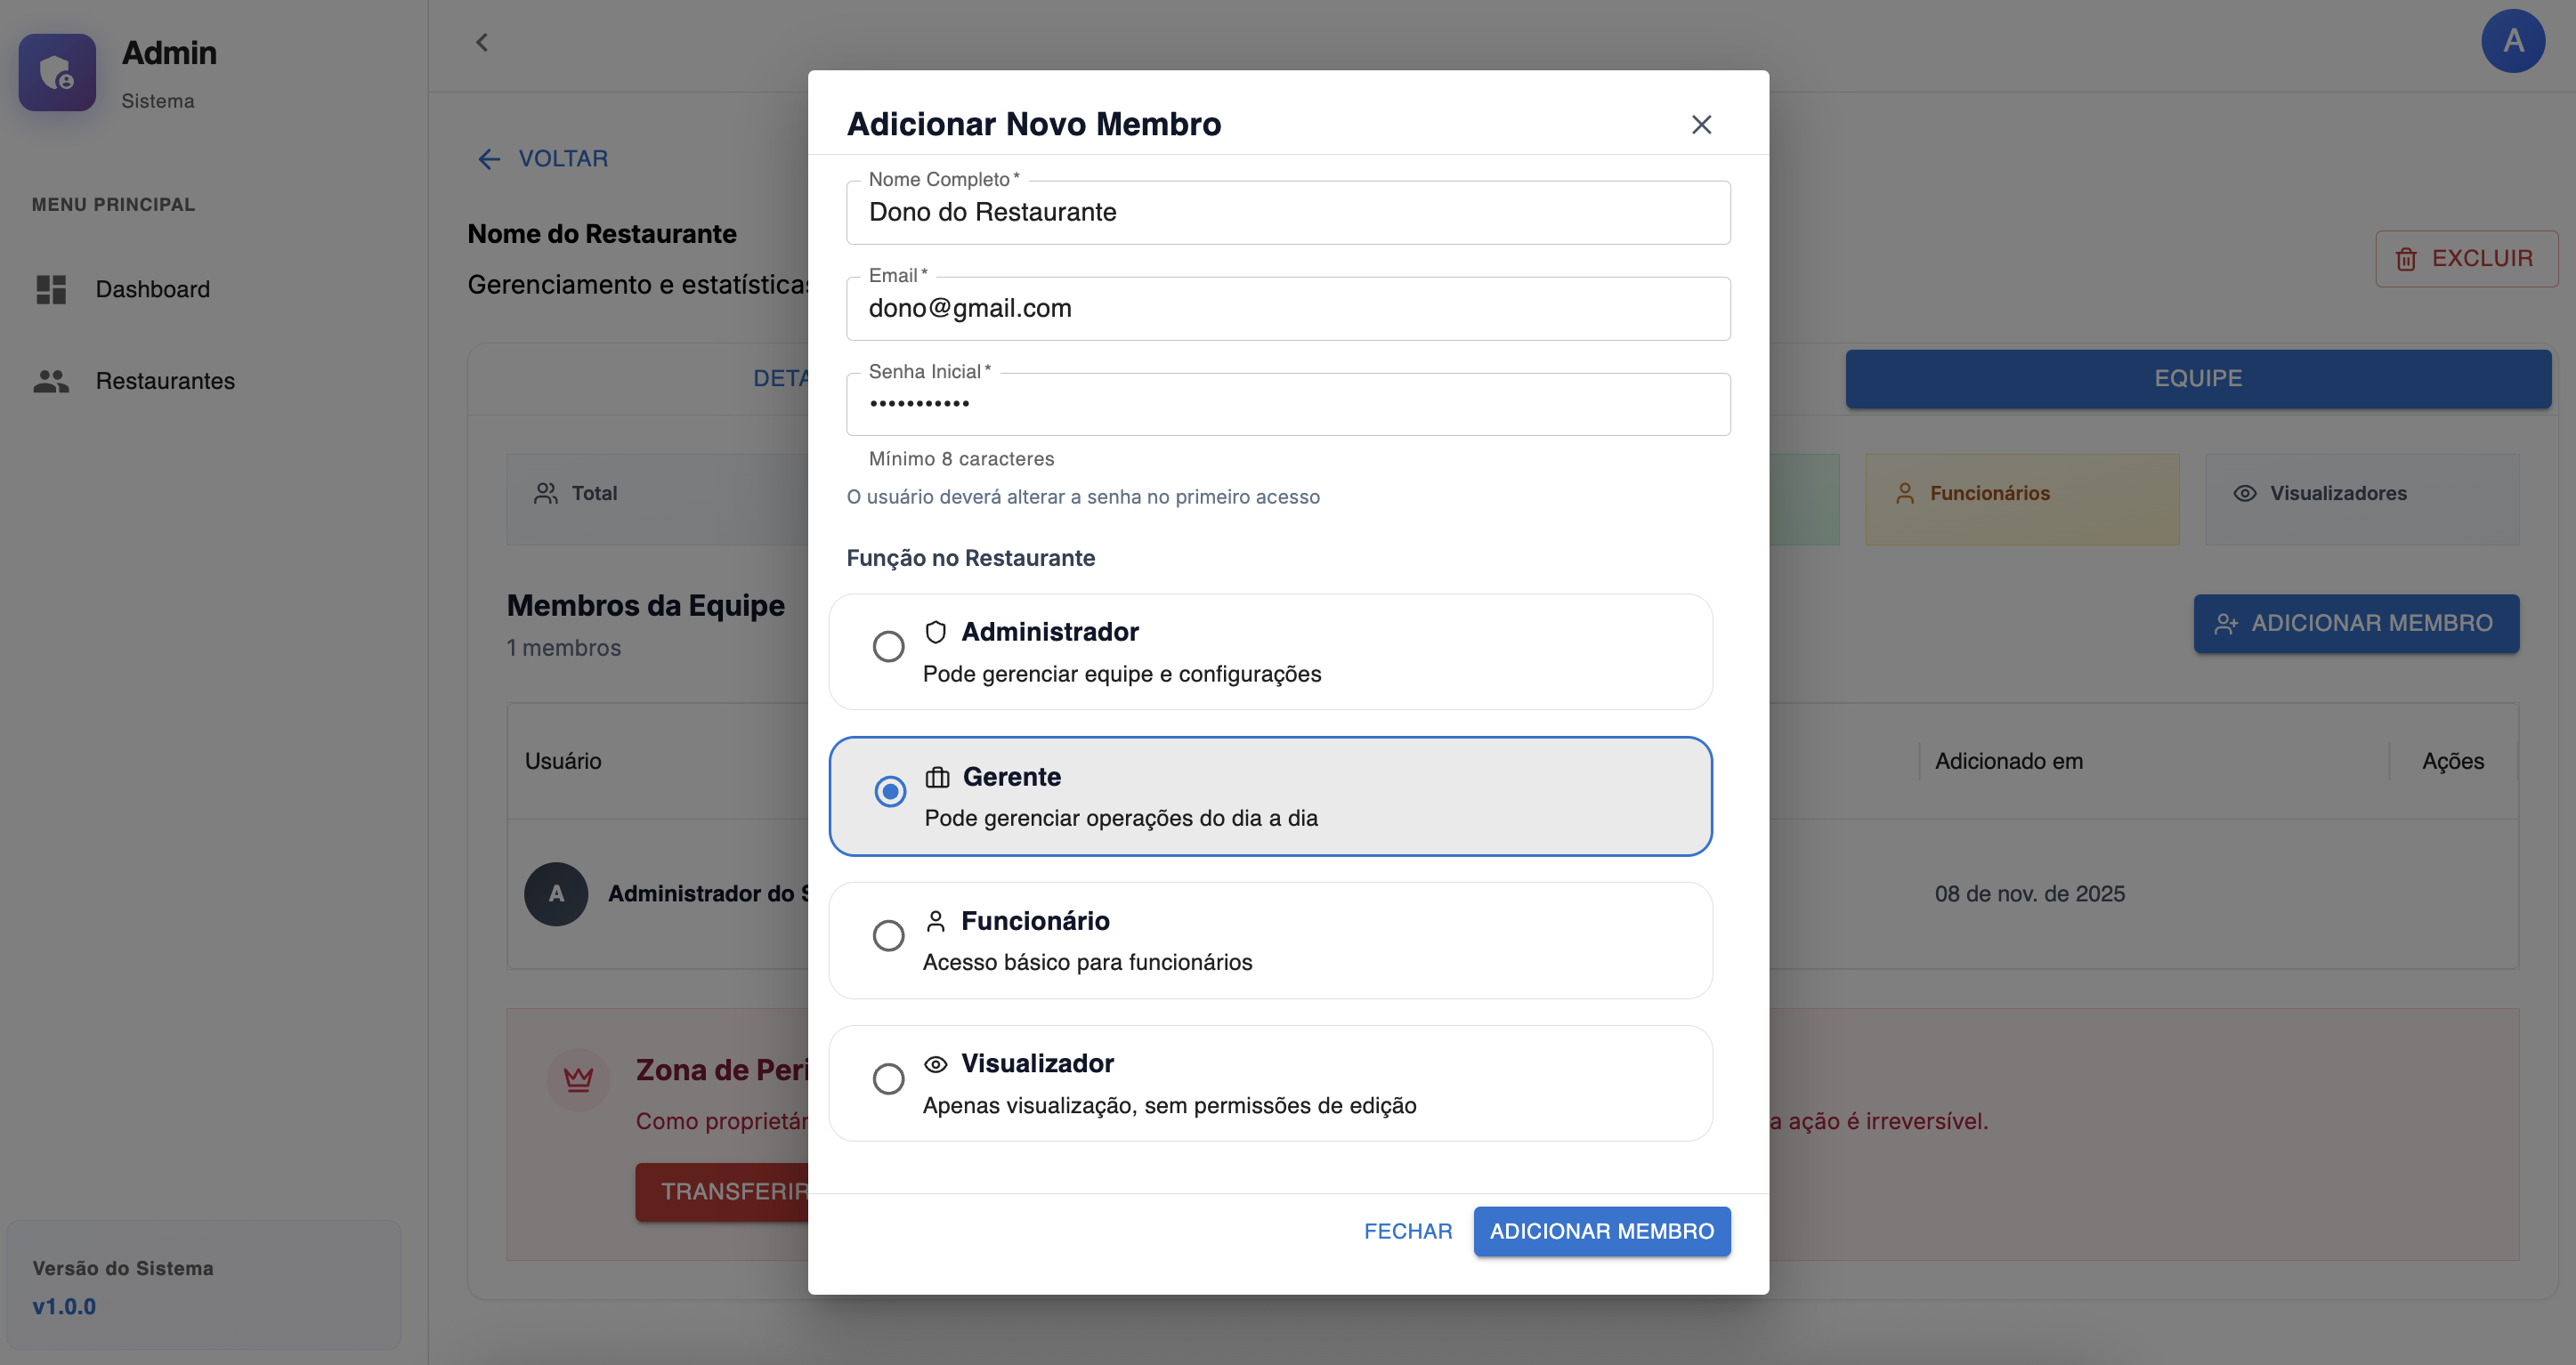2576x1365 pixels.
Task: Click the Restaurantes people icon
Action: click(51, 381)
